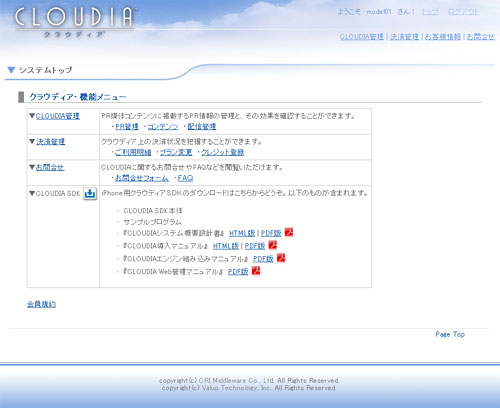Open the クレジット登録 link

[222, 152]
